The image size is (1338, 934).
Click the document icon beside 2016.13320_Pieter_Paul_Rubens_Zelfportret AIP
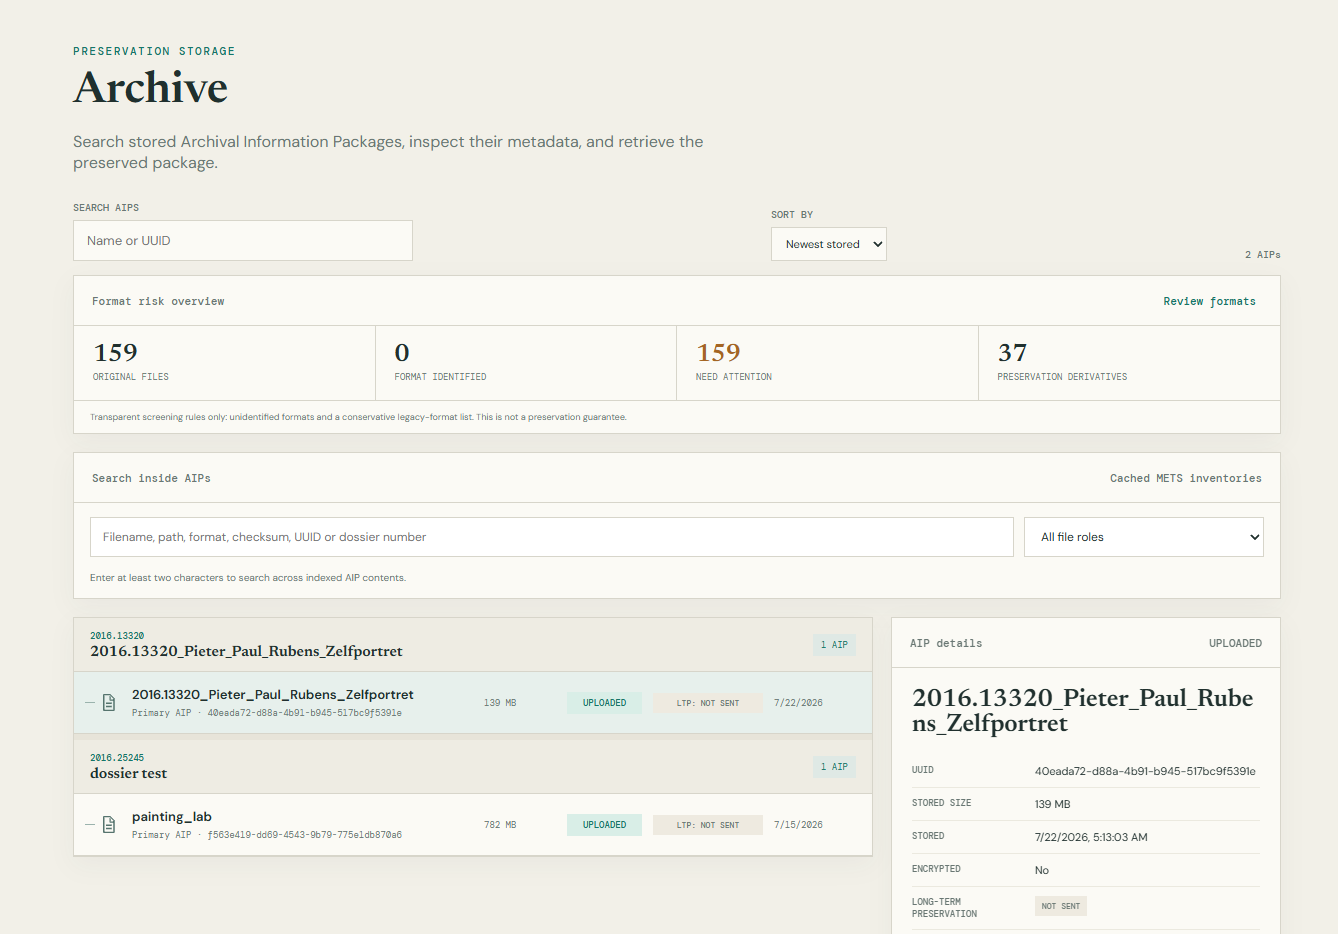point(109,703)
